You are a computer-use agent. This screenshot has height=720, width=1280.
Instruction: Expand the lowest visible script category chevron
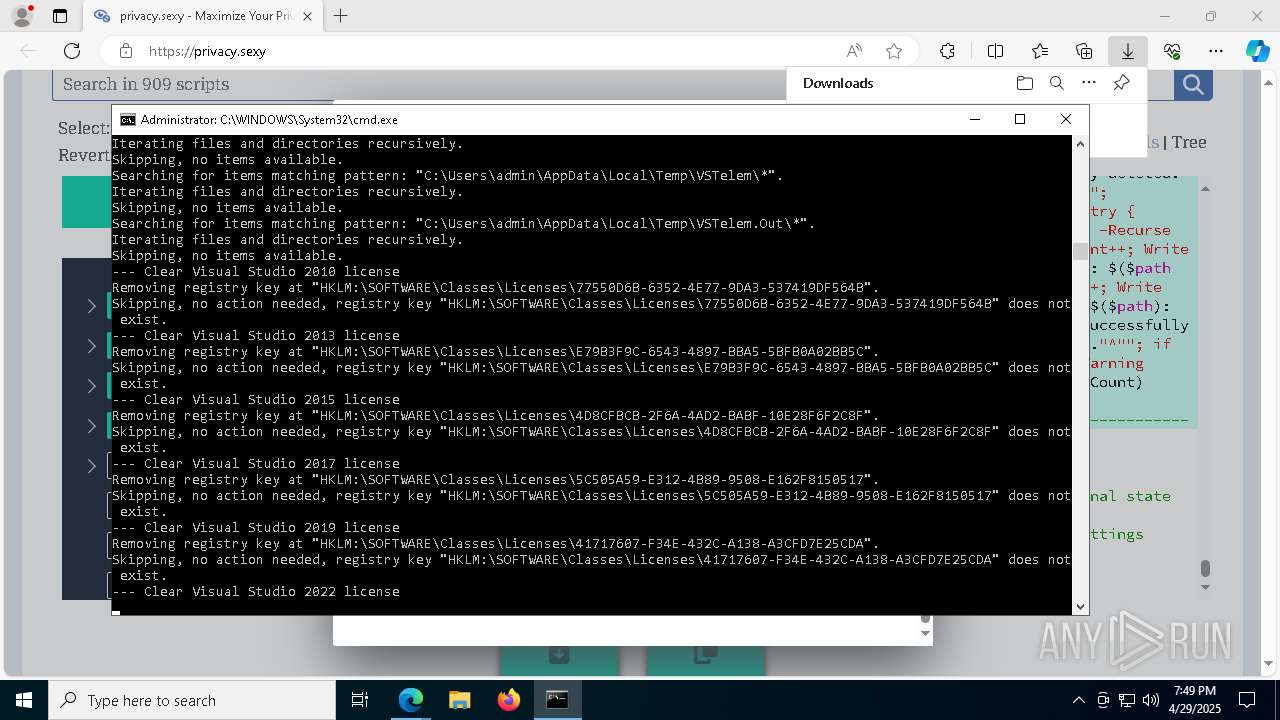tap(91, 466)
